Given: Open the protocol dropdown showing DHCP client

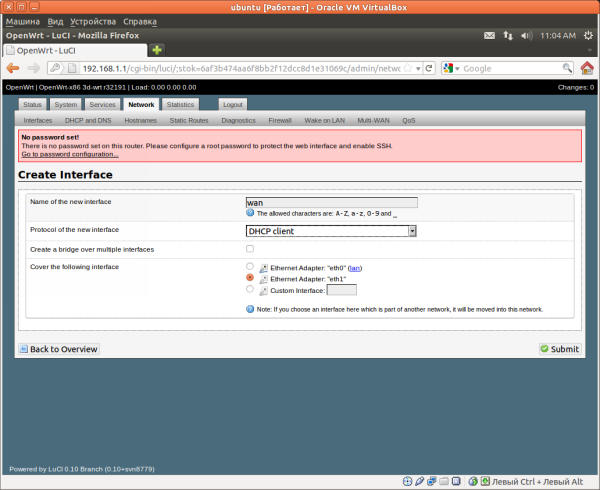Looking at the screenshot, I should pos(331,231).
